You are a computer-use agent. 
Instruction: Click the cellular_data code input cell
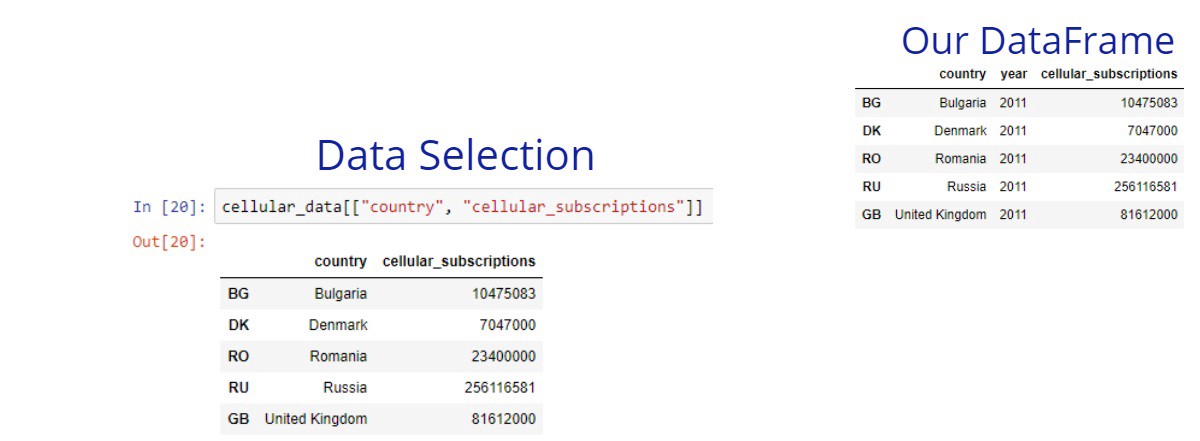click(x=462, y=207)
